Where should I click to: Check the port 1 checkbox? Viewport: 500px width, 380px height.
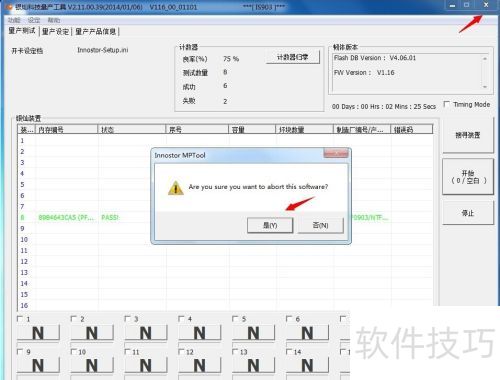click(x=20, y=319)
